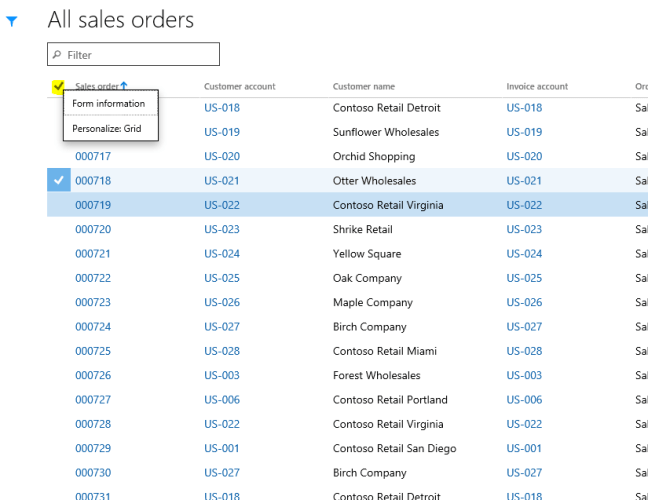This screenshot has height=500, width=648.
Task: Open sales order 000724 link
Action: pos(93,327)
